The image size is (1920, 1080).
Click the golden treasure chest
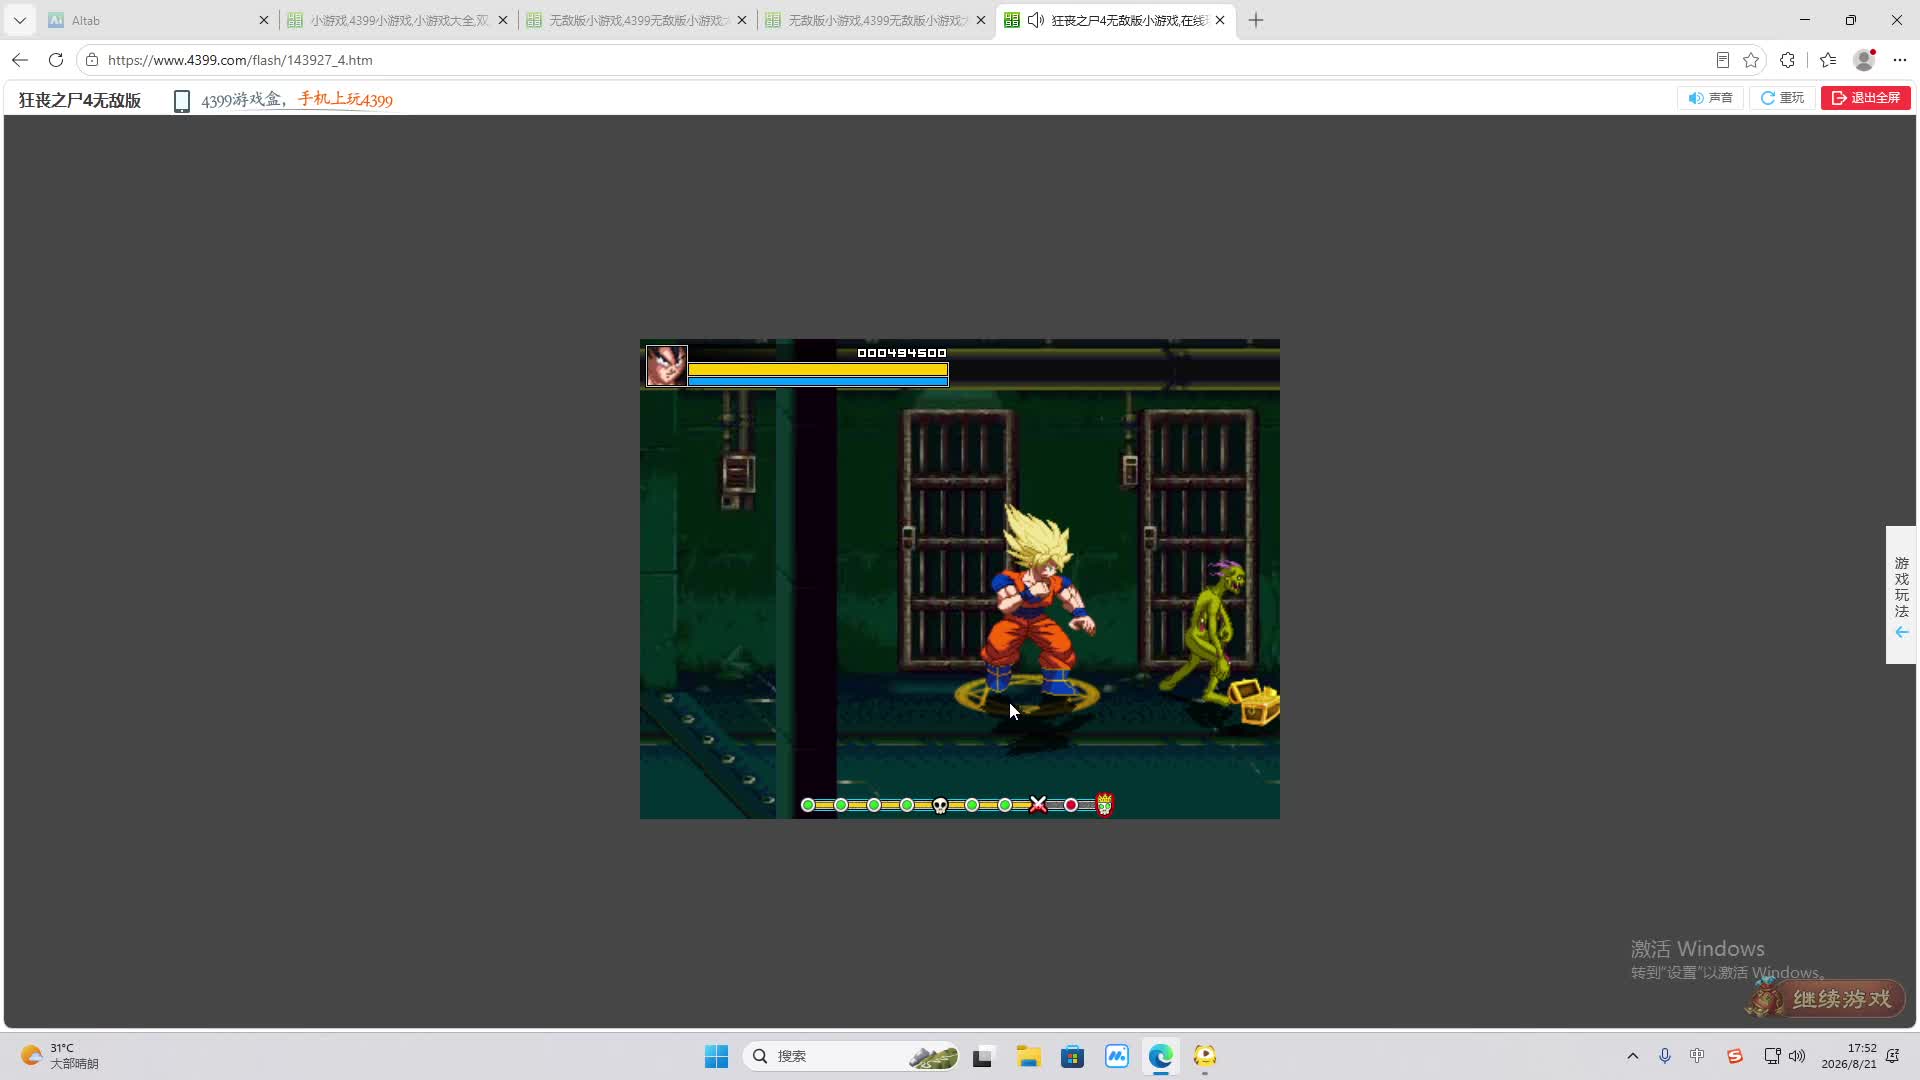[x=1254, y=701]
